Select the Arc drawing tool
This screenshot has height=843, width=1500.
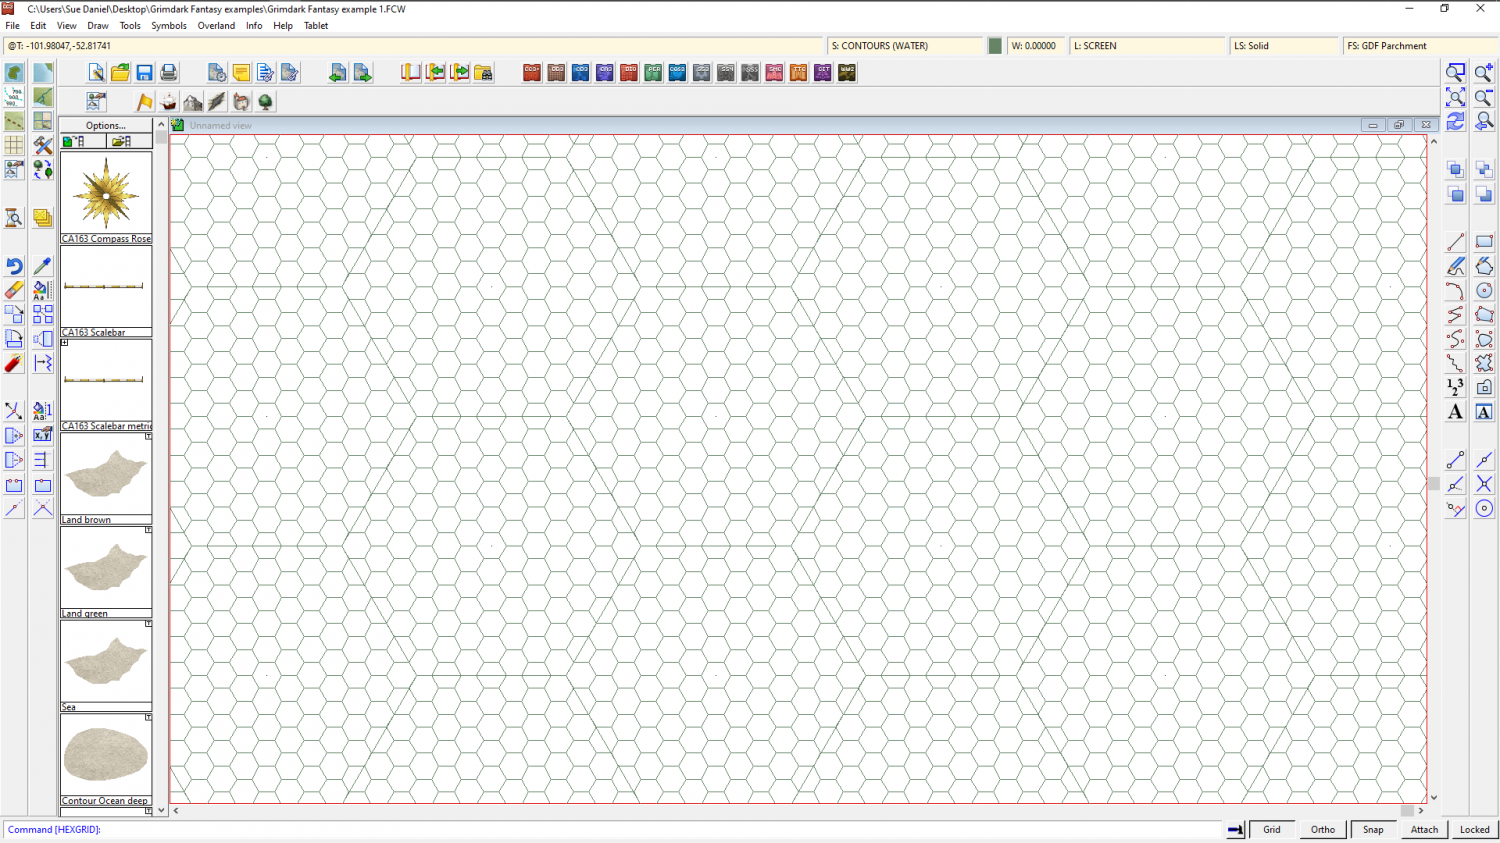(1456, 291)
